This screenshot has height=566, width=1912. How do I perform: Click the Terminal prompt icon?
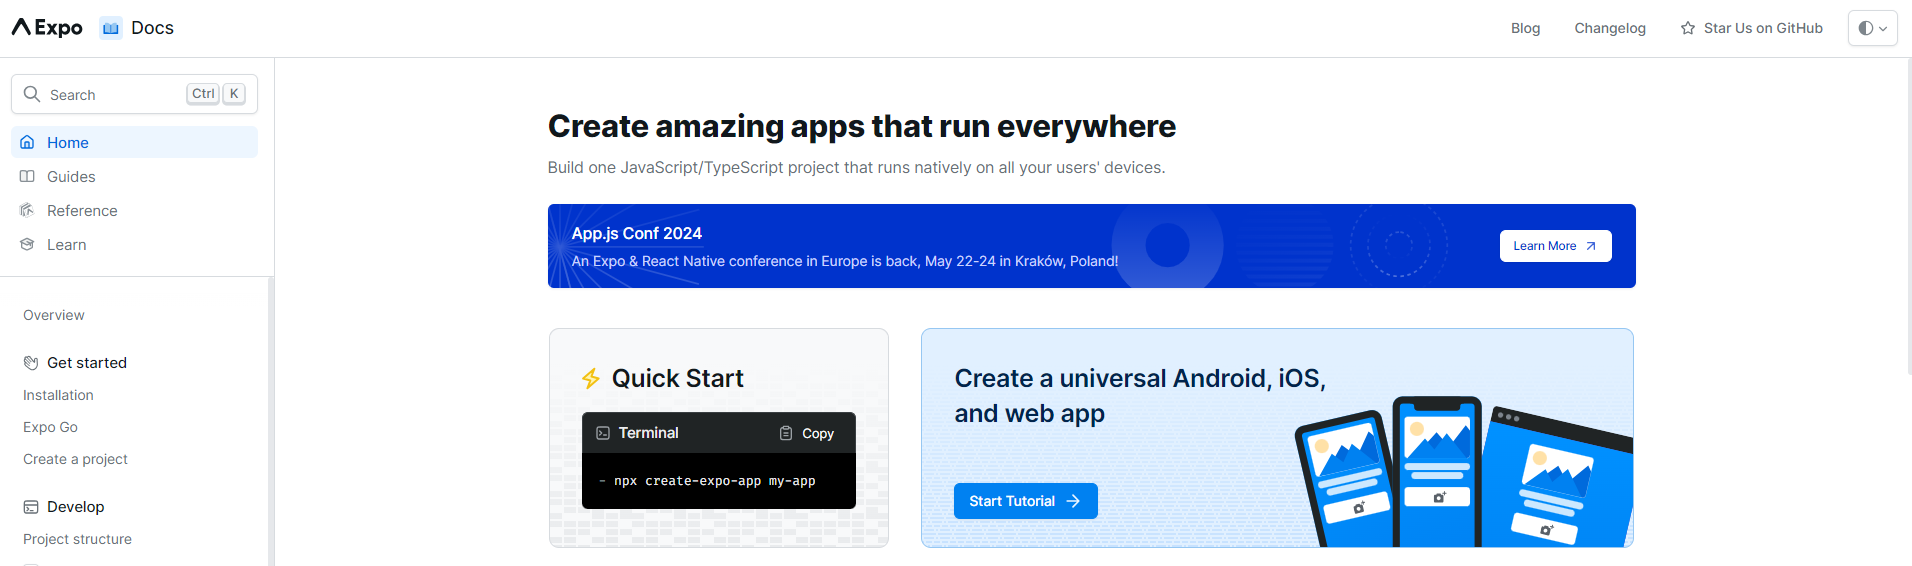coord(603,433)
